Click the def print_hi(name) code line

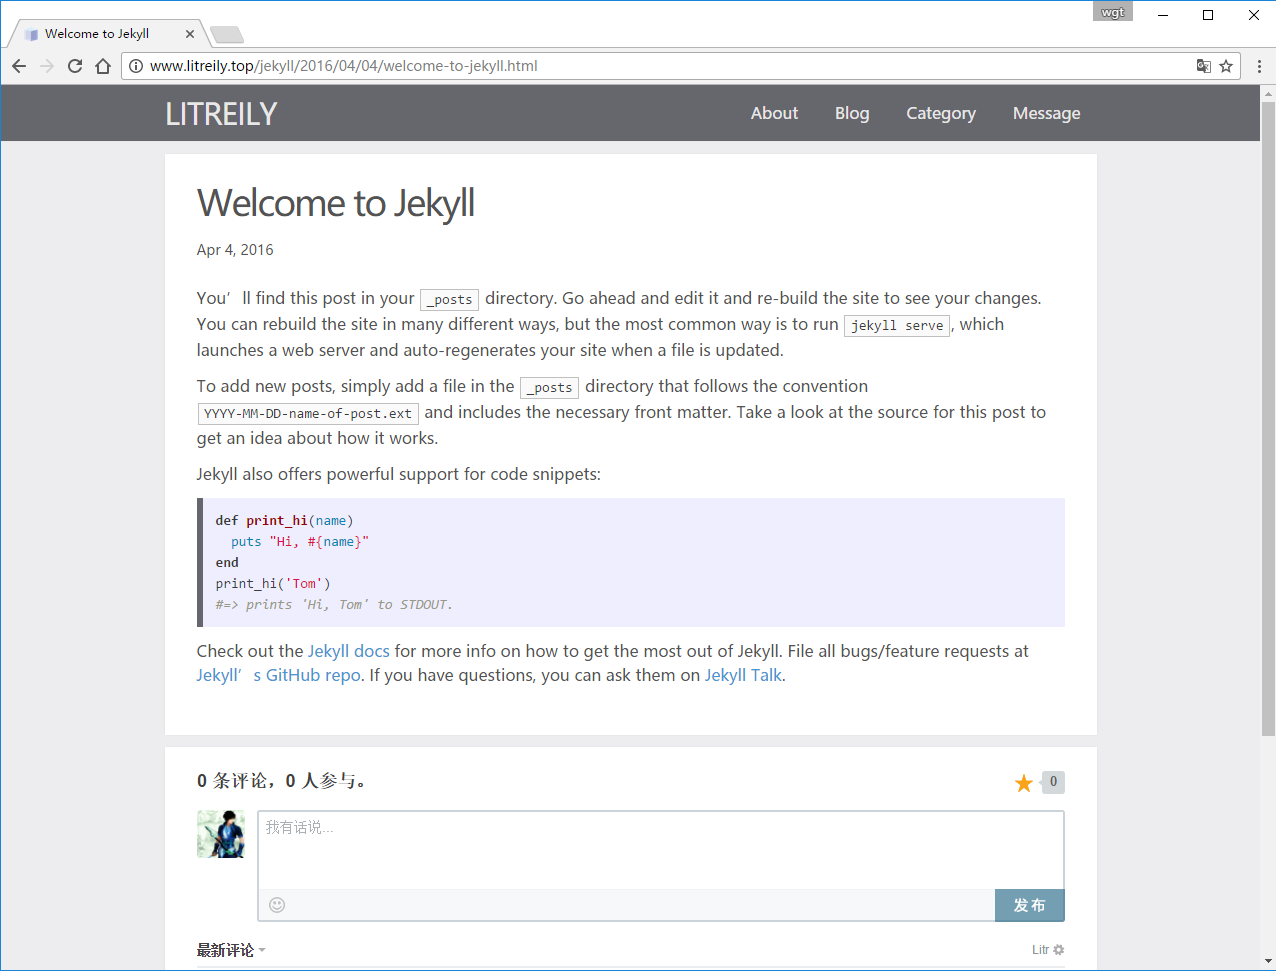pyautogui.click(x=284, y=521)
